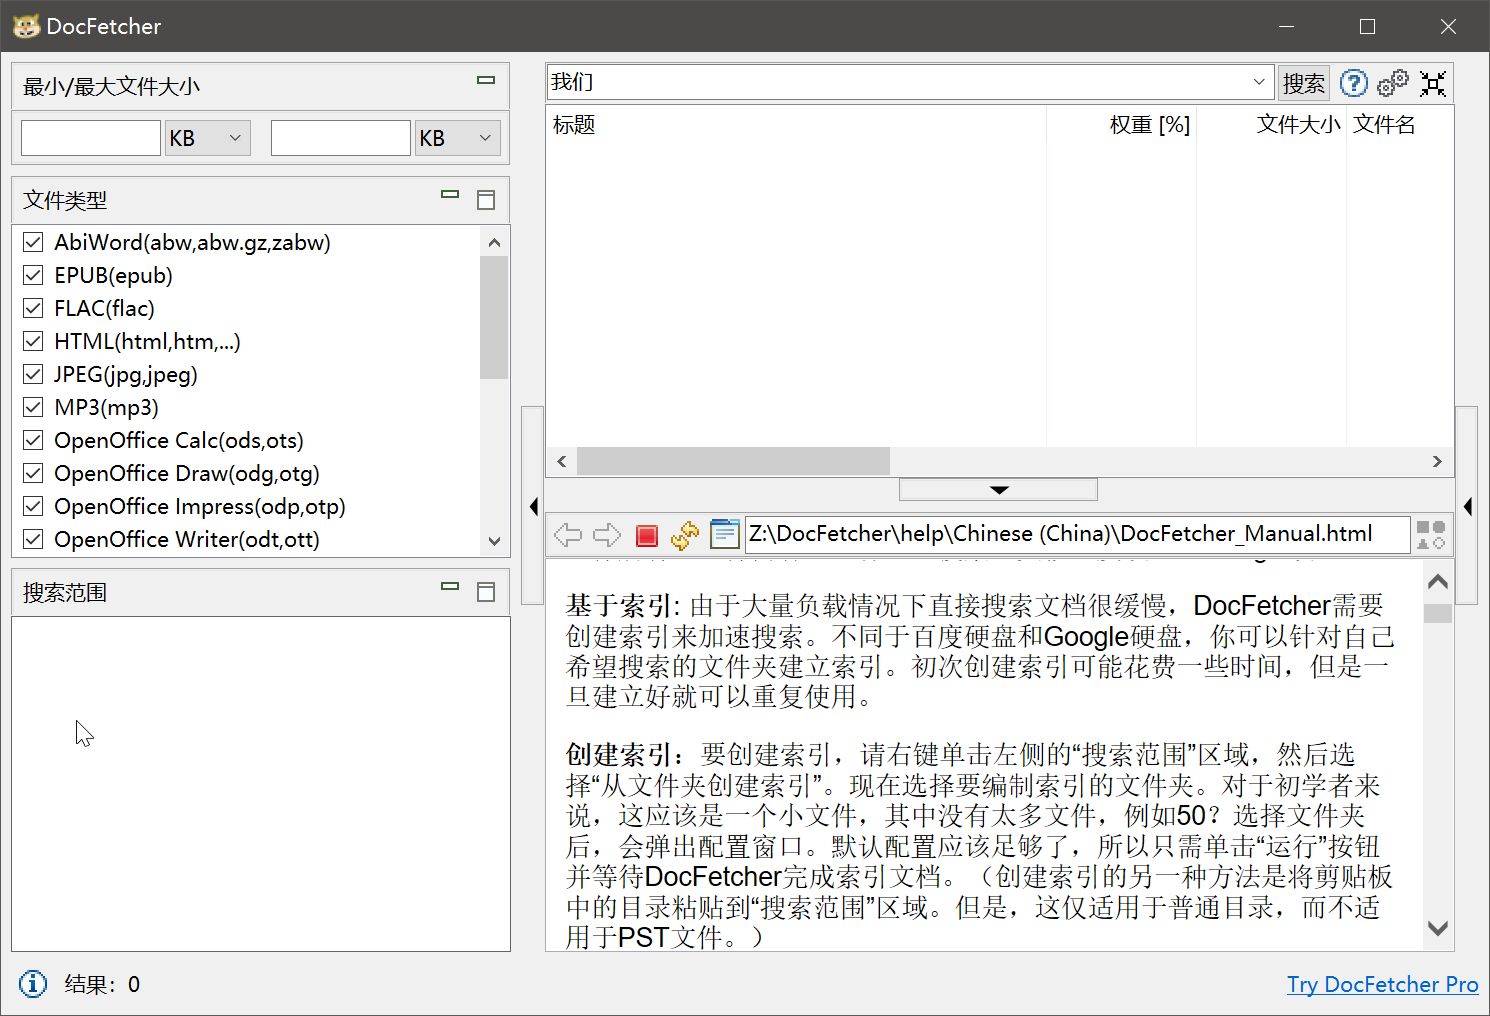Reload the preview with refresh icon
The image size is (1490, 1016).
[x=685, y=535]
